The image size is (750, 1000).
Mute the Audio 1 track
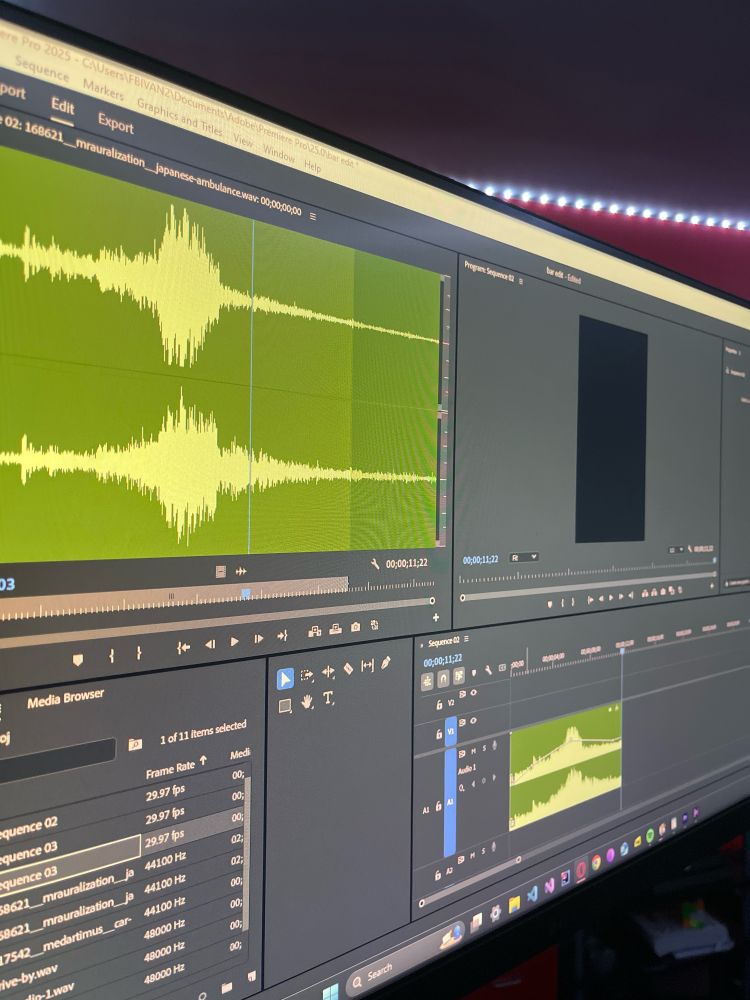[x=473, y=751]
